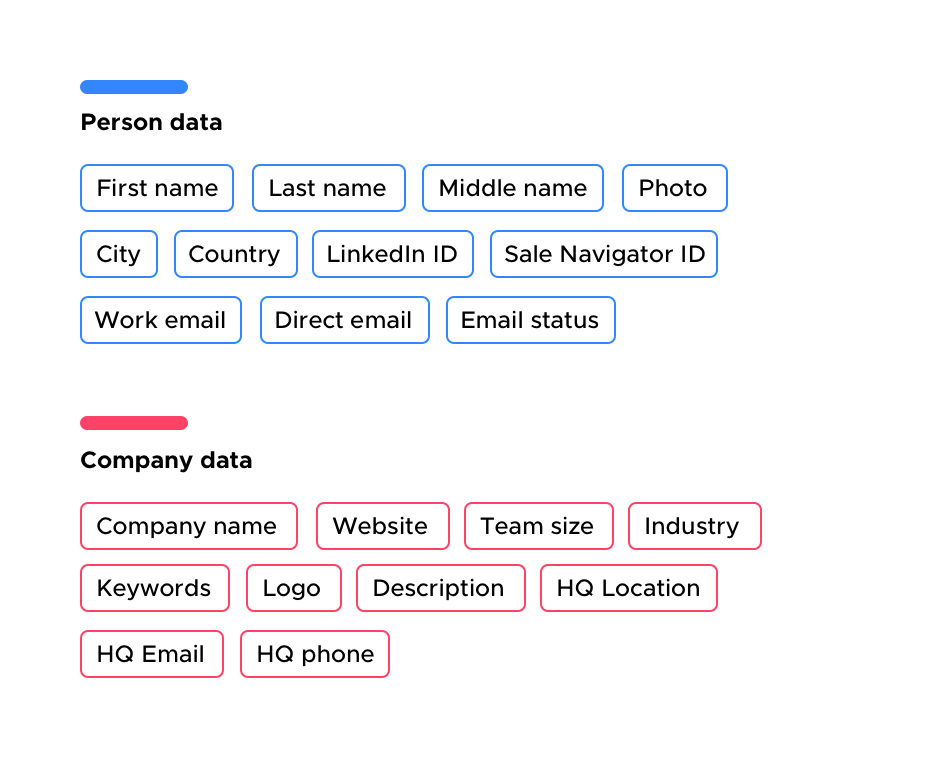Pick the Logo tag
Viewport: 948px width, 780px height.
tap(293, 588)
